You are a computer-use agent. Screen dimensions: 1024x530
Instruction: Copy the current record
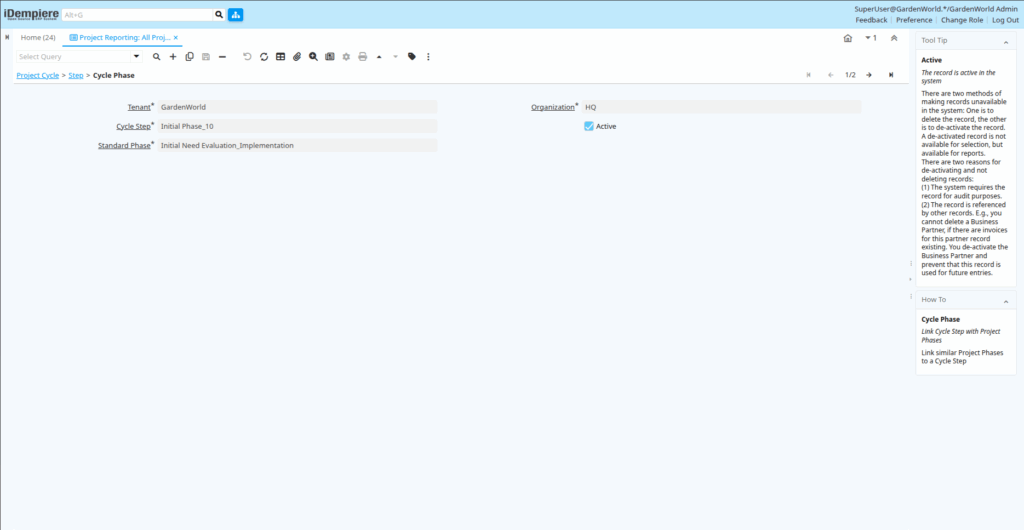[x=189, y=57]
